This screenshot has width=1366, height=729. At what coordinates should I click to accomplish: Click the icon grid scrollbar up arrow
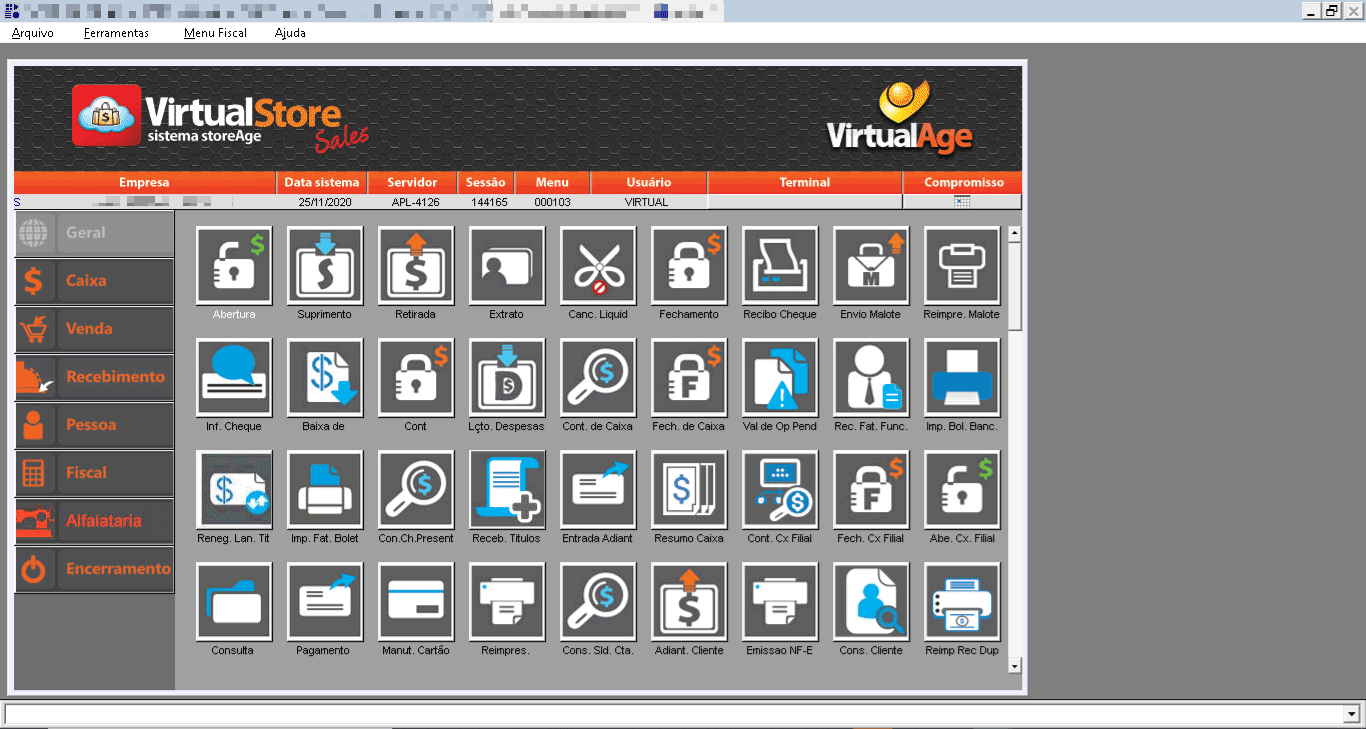[1015, 234]
